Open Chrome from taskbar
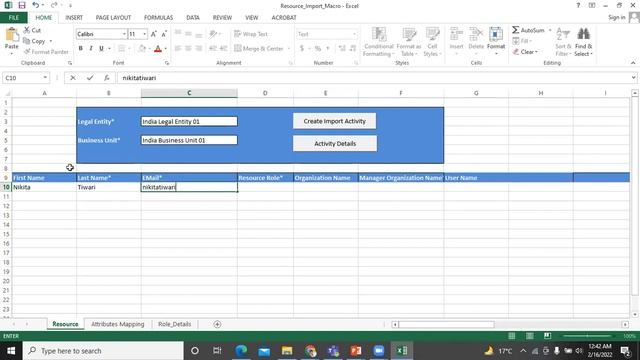 coord(310,351)
